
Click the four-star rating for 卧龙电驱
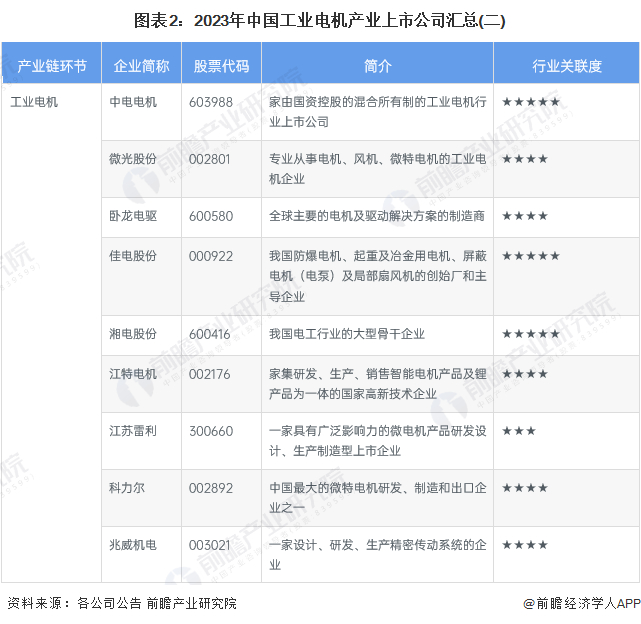coord(524,215)
